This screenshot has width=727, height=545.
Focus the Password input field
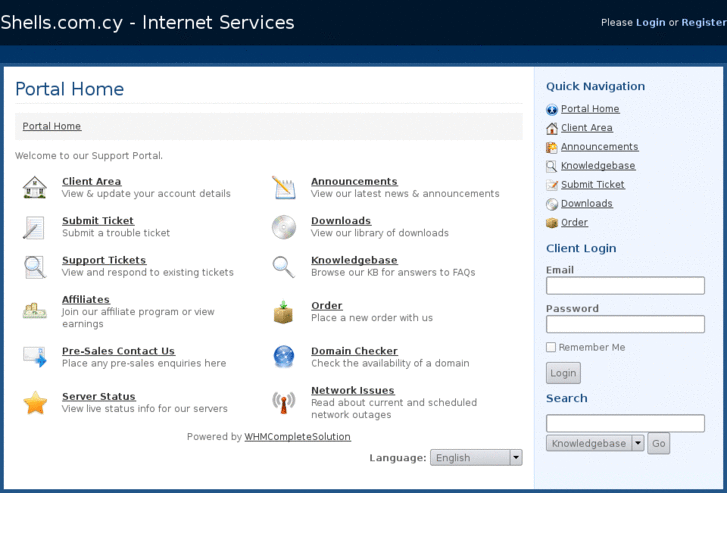pyautogui.click(x=625, y=325)
